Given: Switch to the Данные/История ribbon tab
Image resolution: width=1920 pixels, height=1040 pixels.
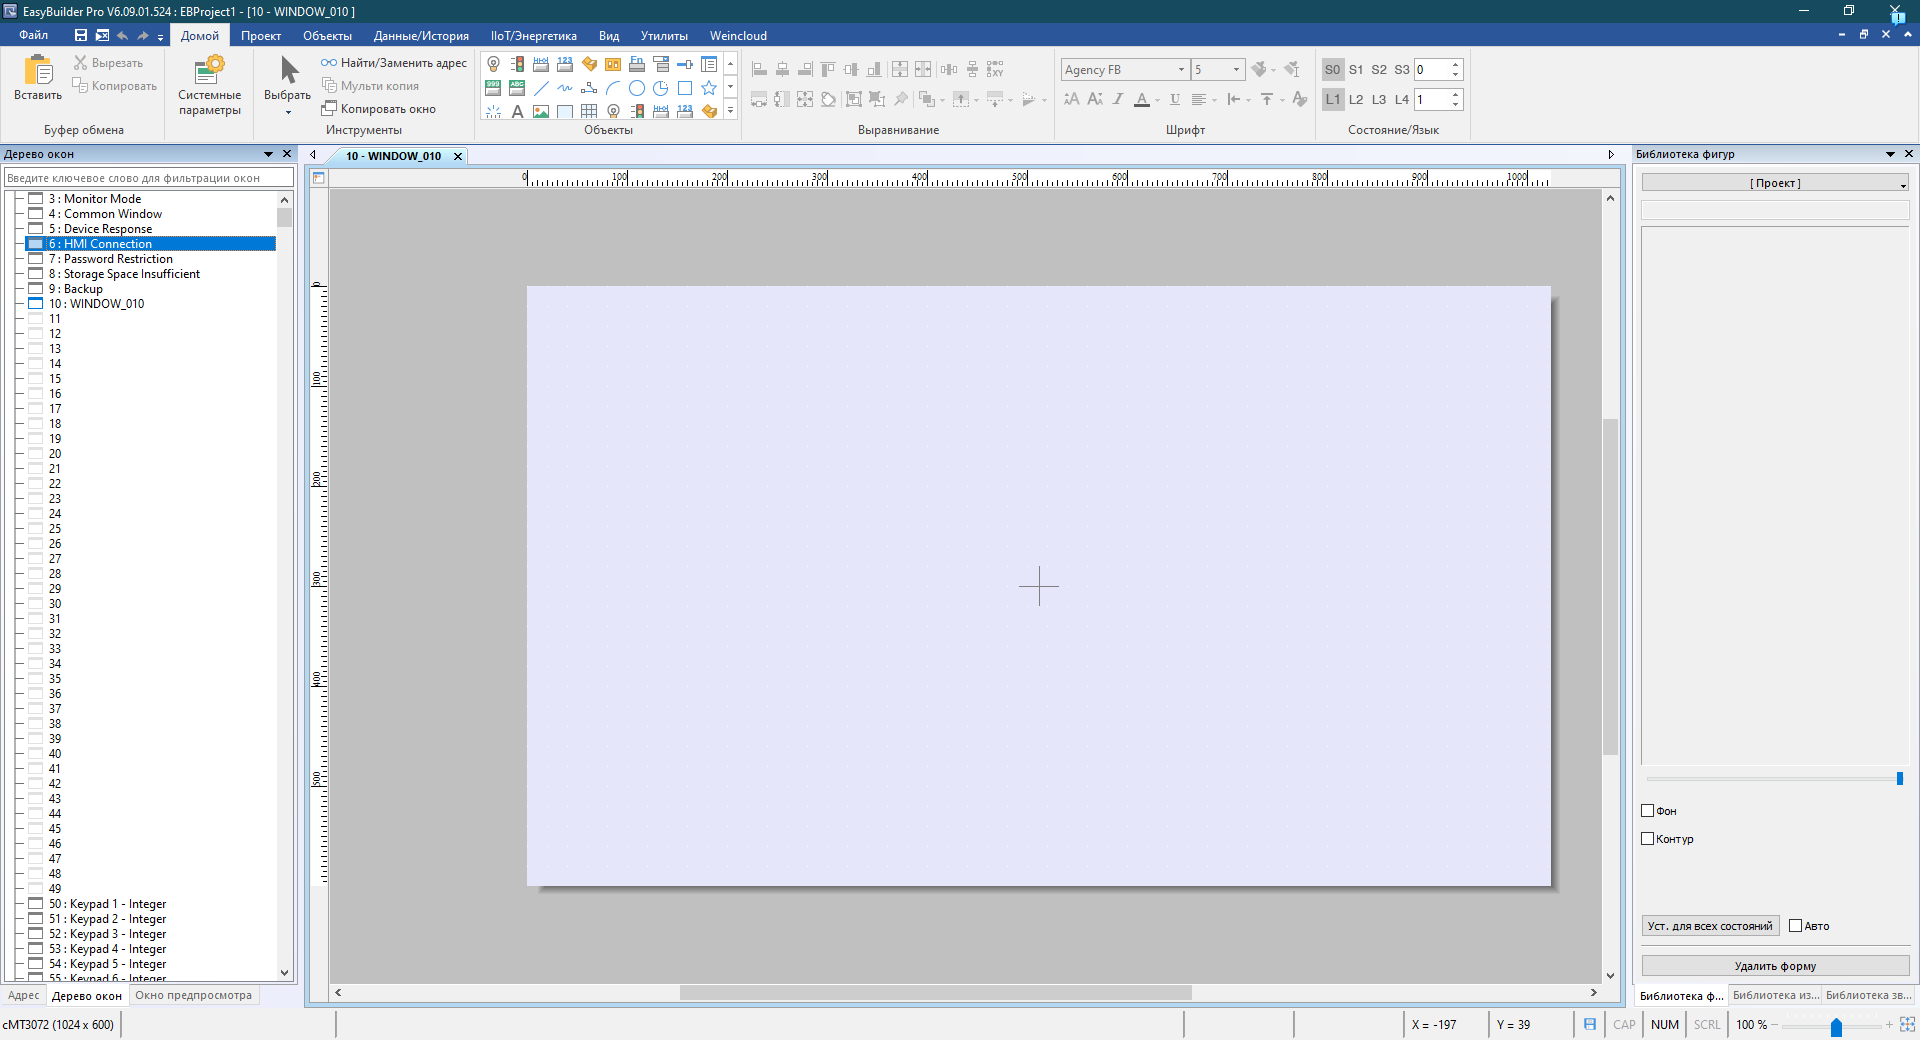Looking at the screenshot, I should coord(421,36).
